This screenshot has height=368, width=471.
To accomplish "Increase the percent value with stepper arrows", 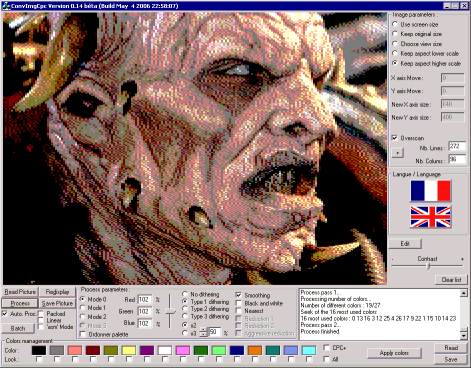I will (204, 329).
